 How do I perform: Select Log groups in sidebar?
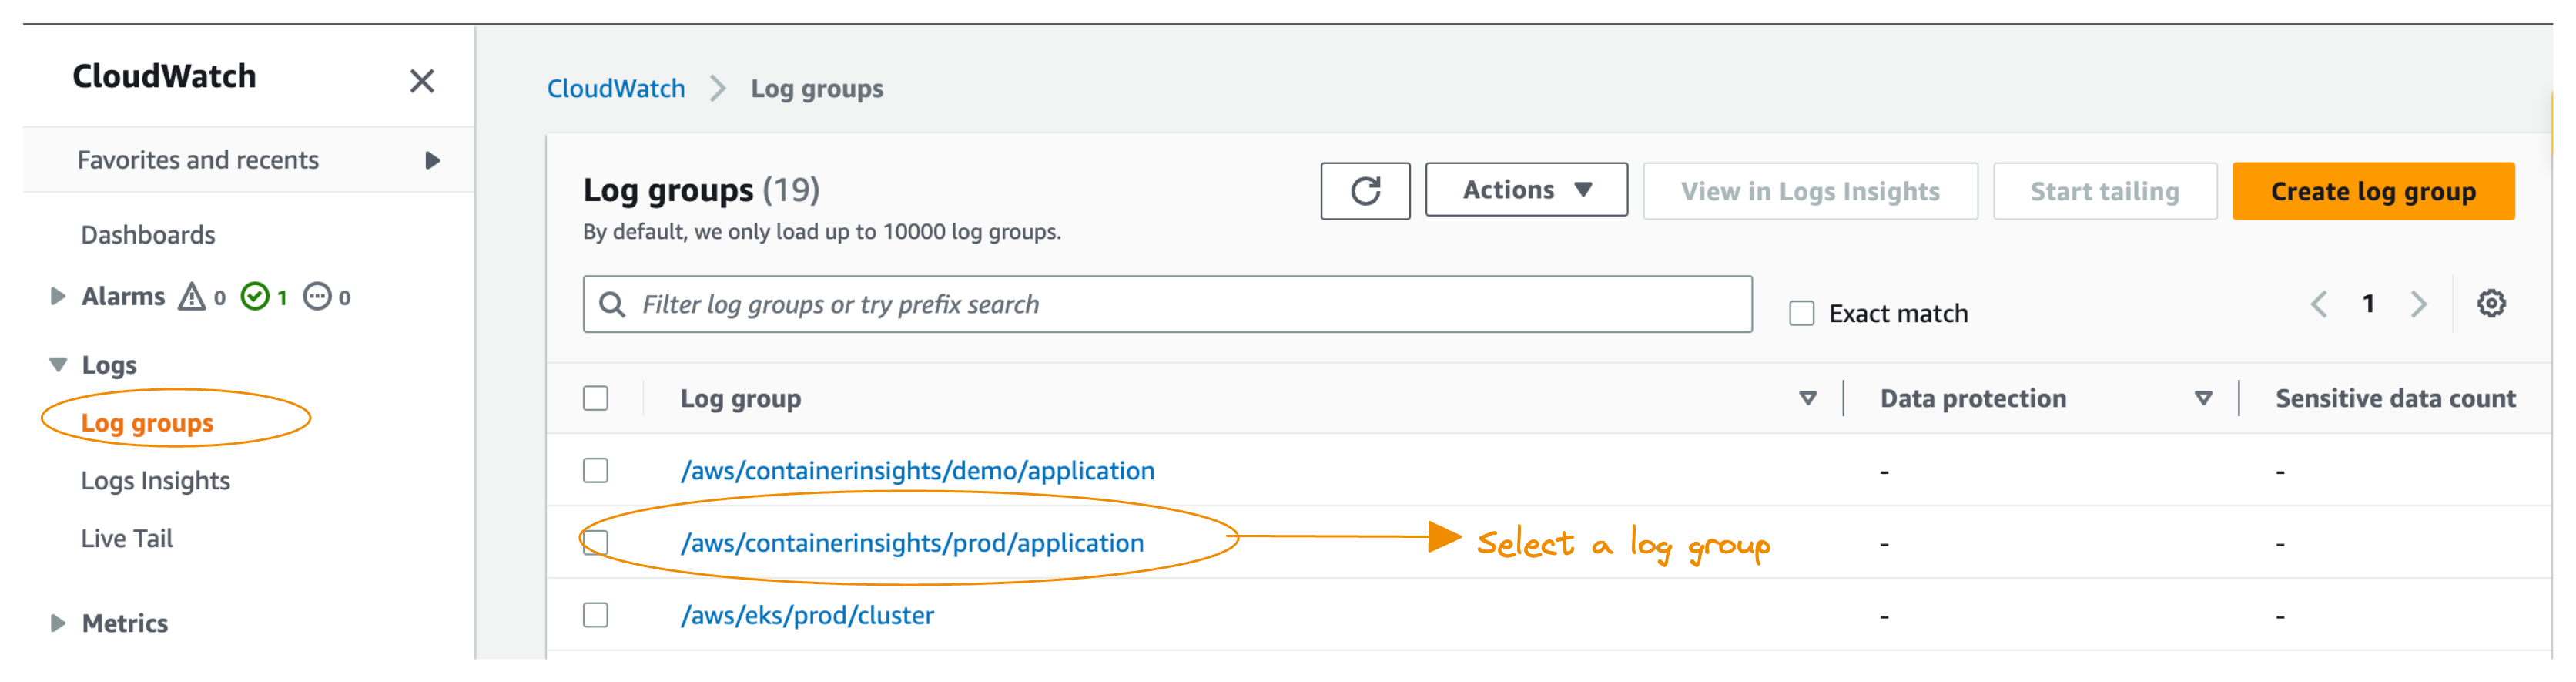coord(147,423)
